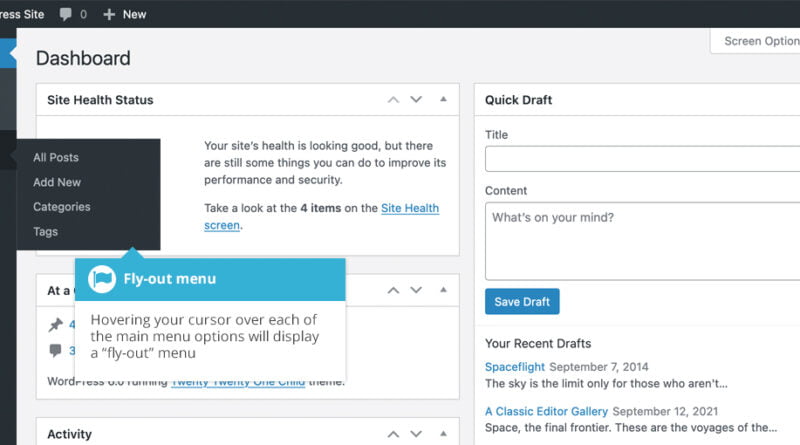The height and width of the screenshot is (445, 800).
Task: Choose Add New from fly-out menu
Action: [57, 182]
